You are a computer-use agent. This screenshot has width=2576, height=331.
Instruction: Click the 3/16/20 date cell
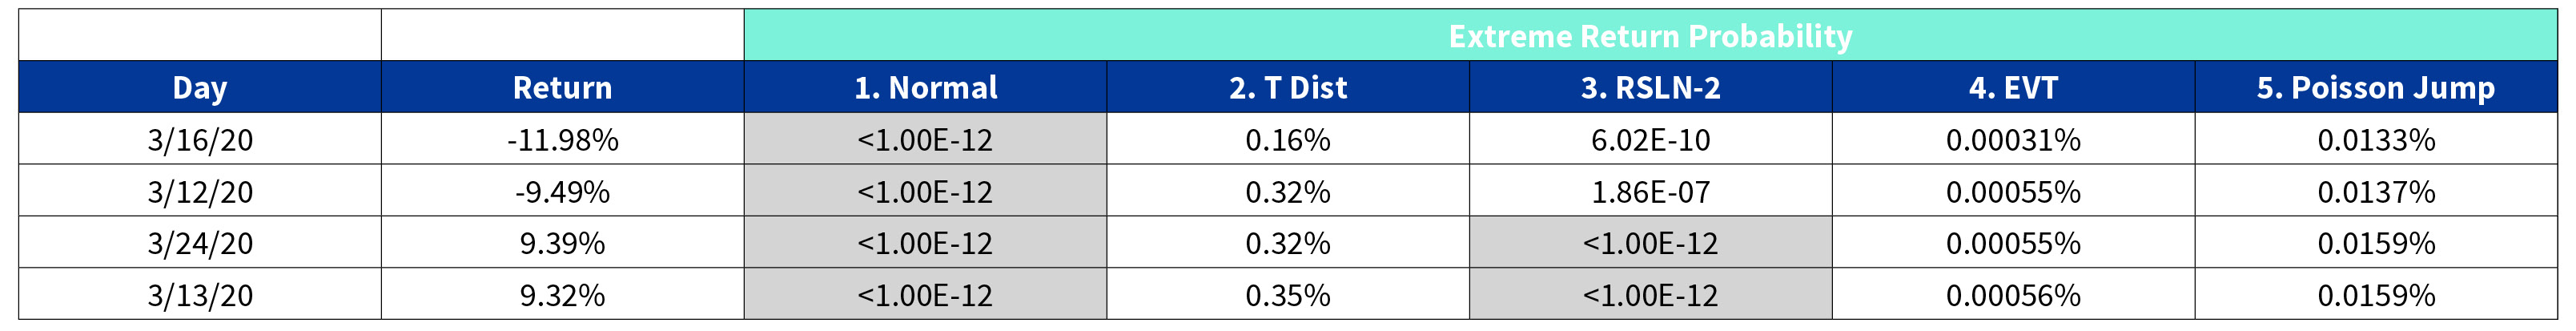[200, 140]
